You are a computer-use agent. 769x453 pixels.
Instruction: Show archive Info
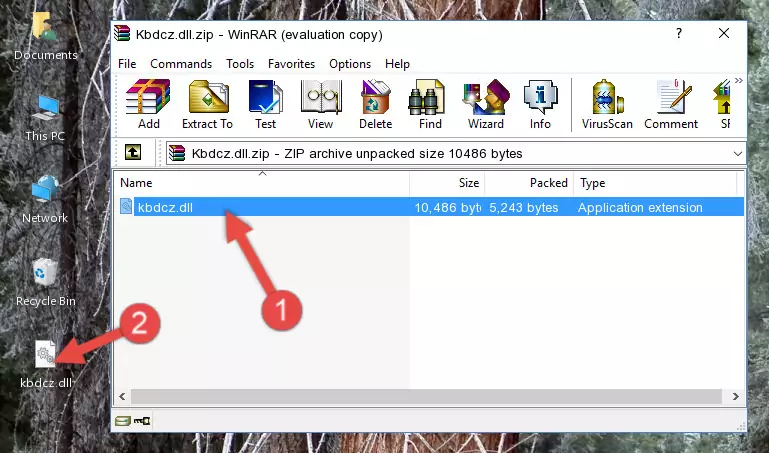[540, 104]
